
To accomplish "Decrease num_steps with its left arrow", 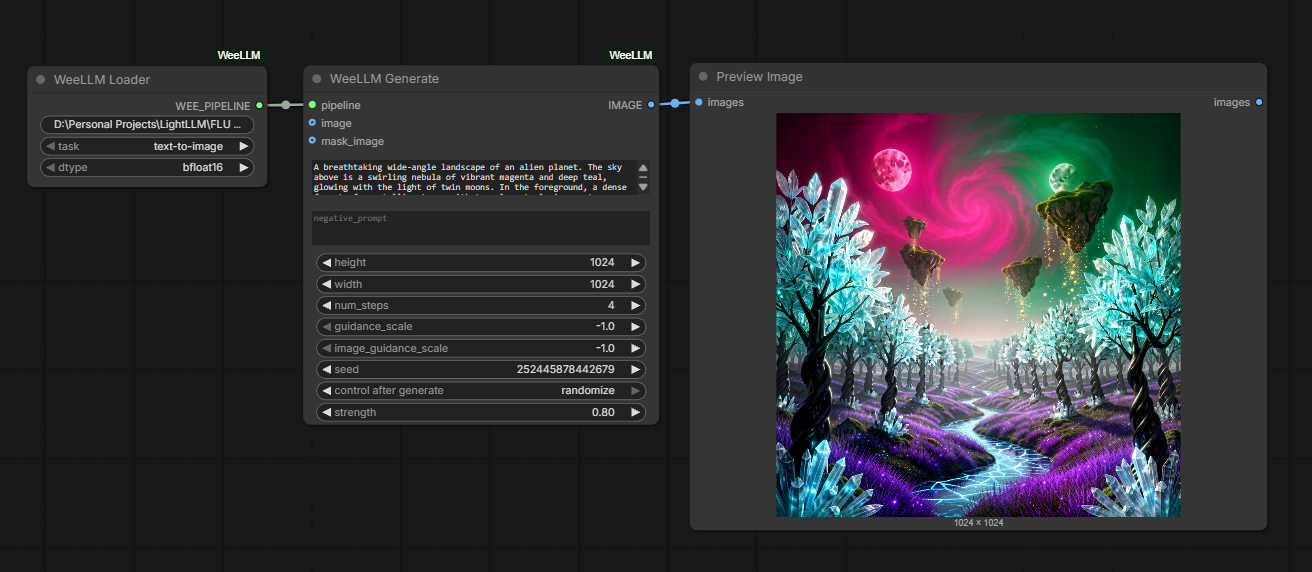I will (x=325, y=306).
